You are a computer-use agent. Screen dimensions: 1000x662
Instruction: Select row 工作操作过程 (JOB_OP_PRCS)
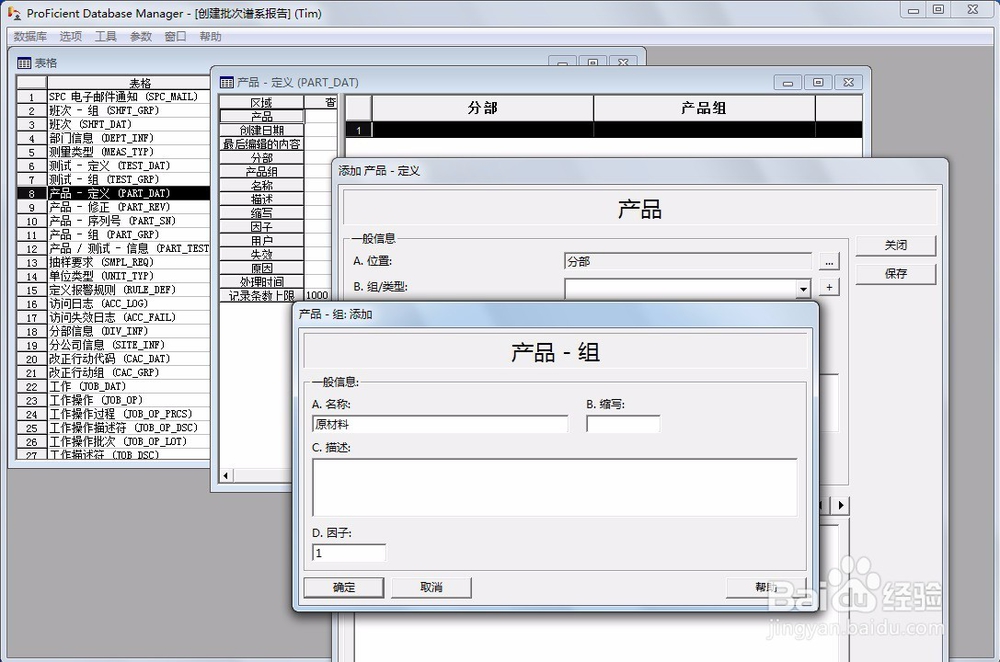click(x=128, y=415)
